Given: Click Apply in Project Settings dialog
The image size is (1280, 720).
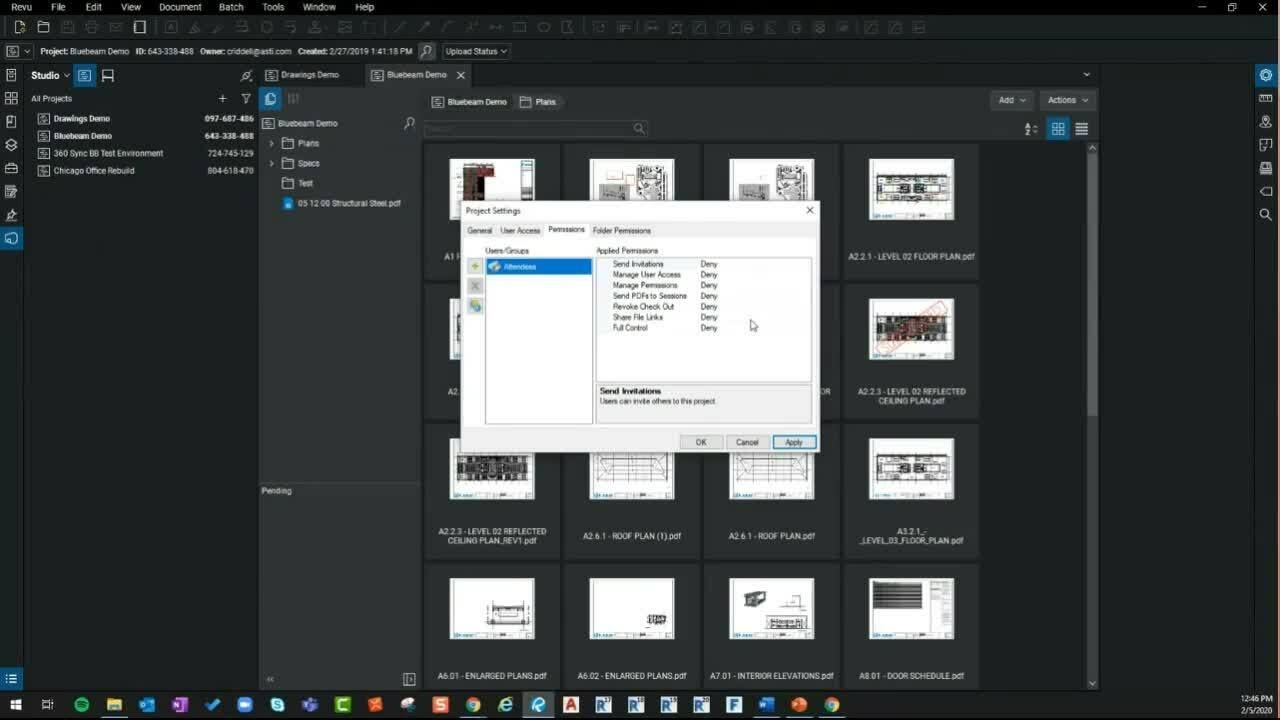Looking at the screenshot, I should [794, 442].
